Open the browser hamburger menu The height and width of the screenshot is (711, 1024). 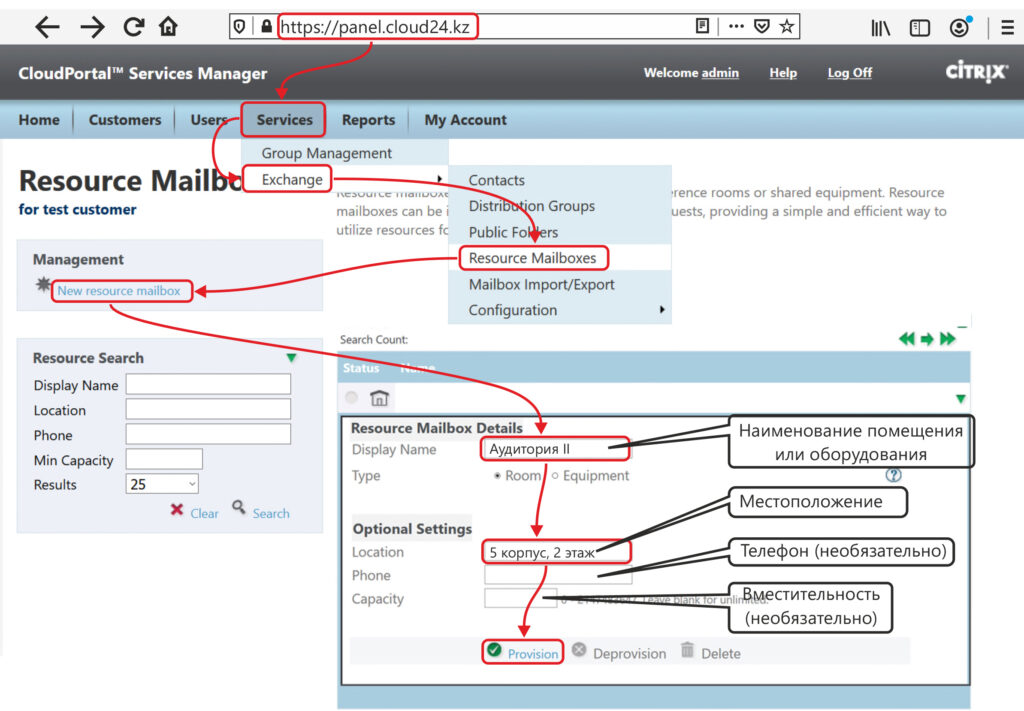[1008, 27]
